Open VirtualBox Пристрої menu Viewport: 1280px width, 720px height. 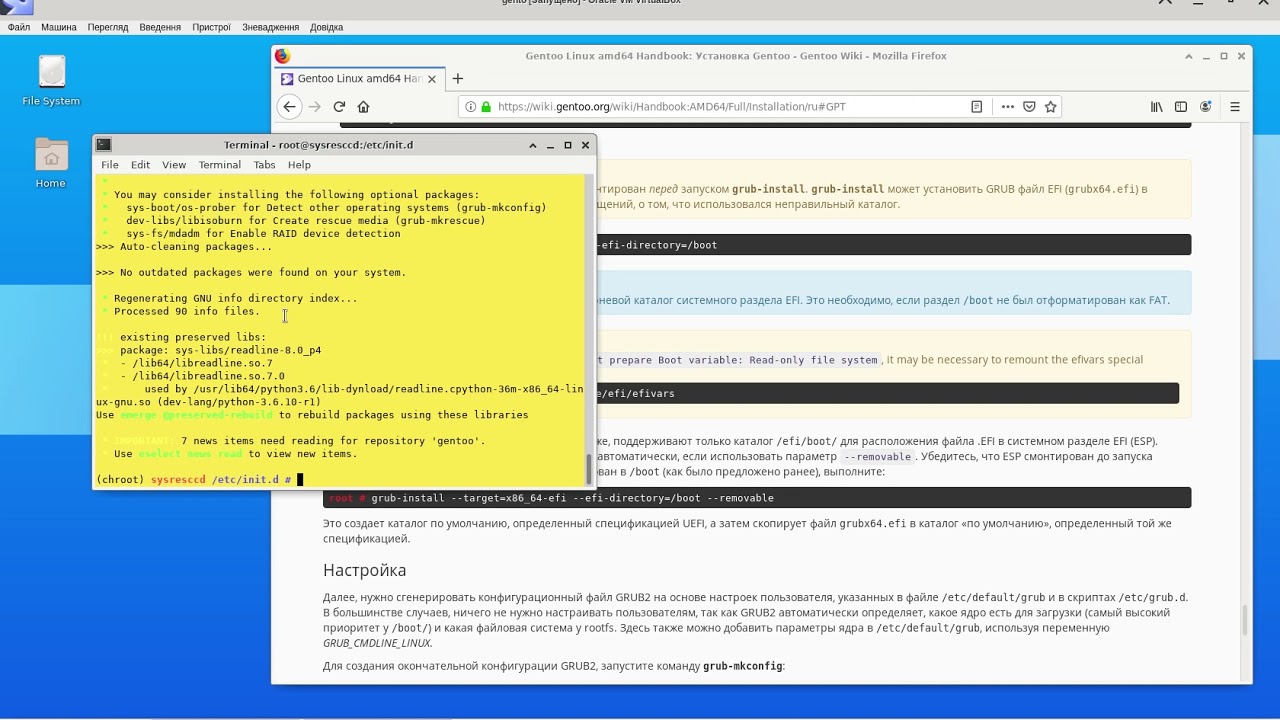tap(212, 27)
